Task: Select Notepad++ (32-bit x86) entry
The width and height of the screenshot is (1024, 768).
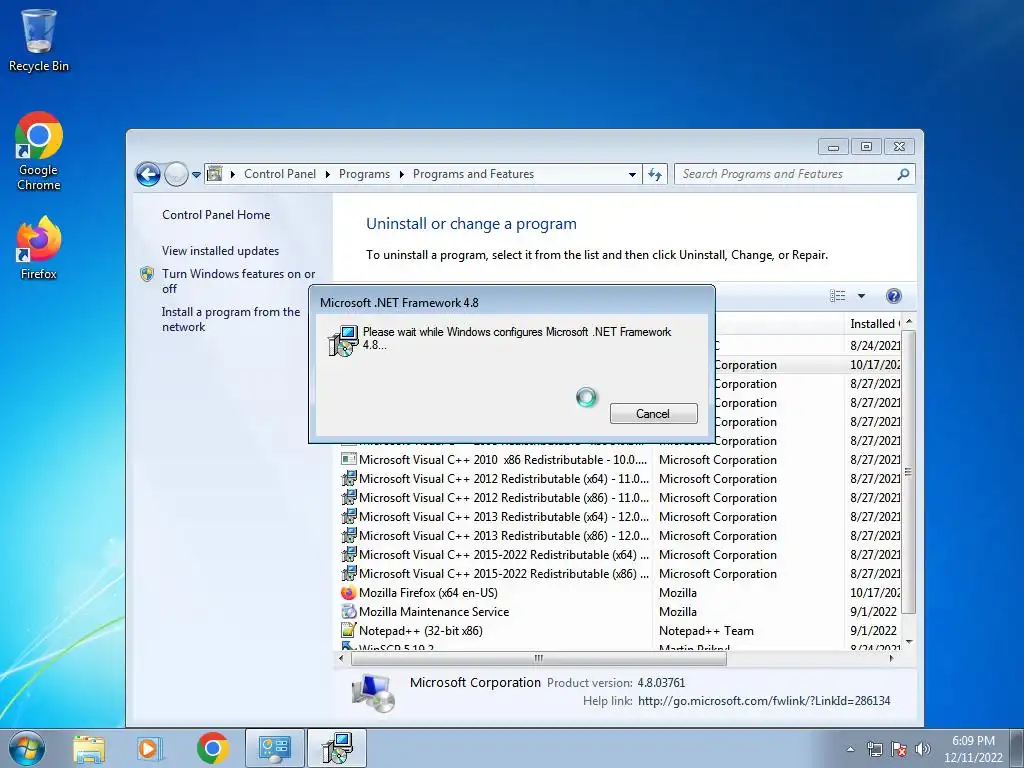Action: point(620,630)
